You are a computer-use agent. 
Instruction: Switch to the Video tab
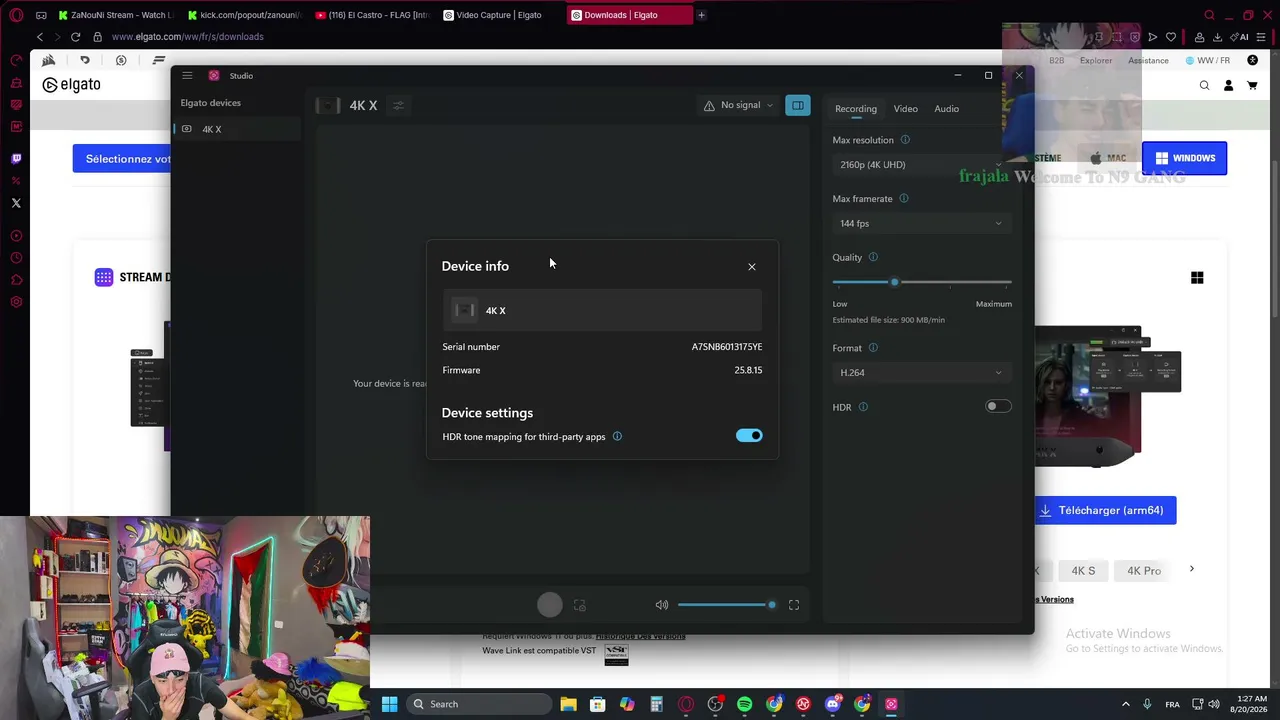[x=906, y=109]
